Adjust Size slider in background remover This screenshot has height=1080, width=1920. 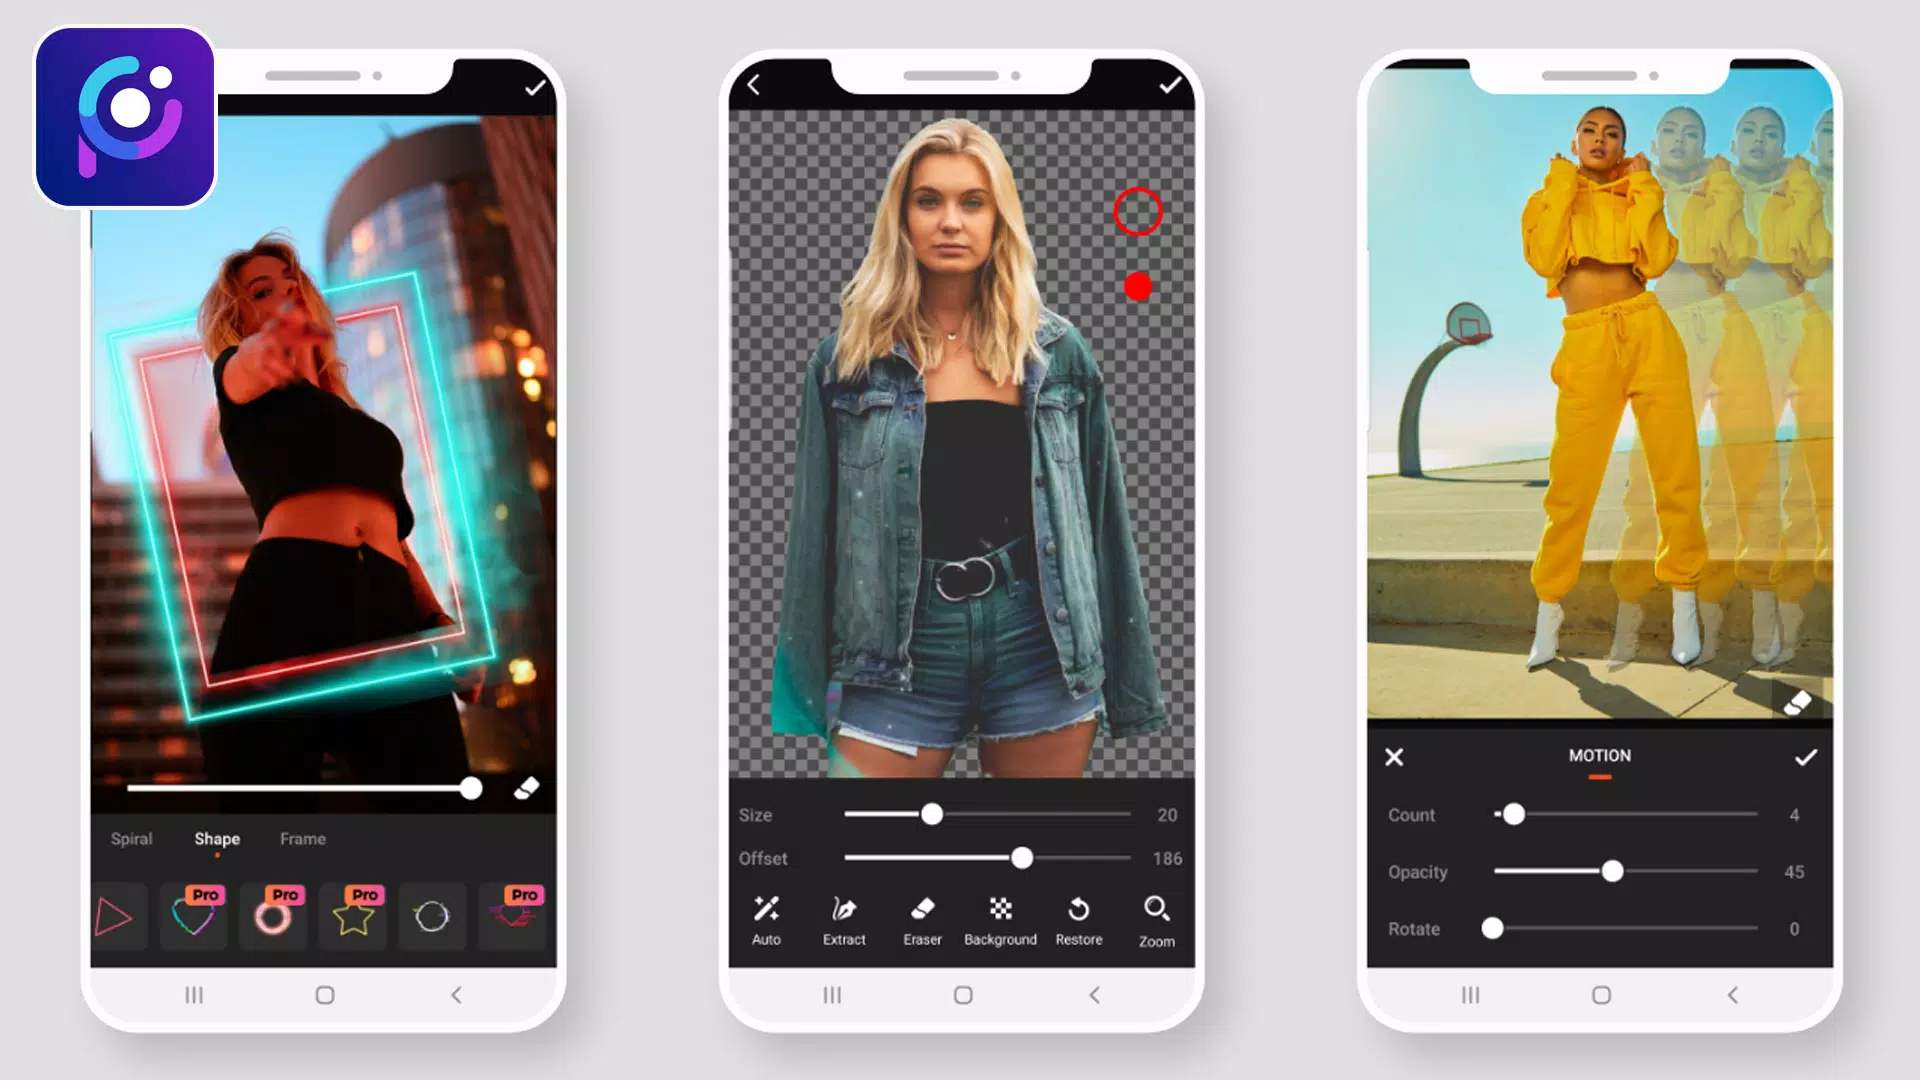[932, 815]
